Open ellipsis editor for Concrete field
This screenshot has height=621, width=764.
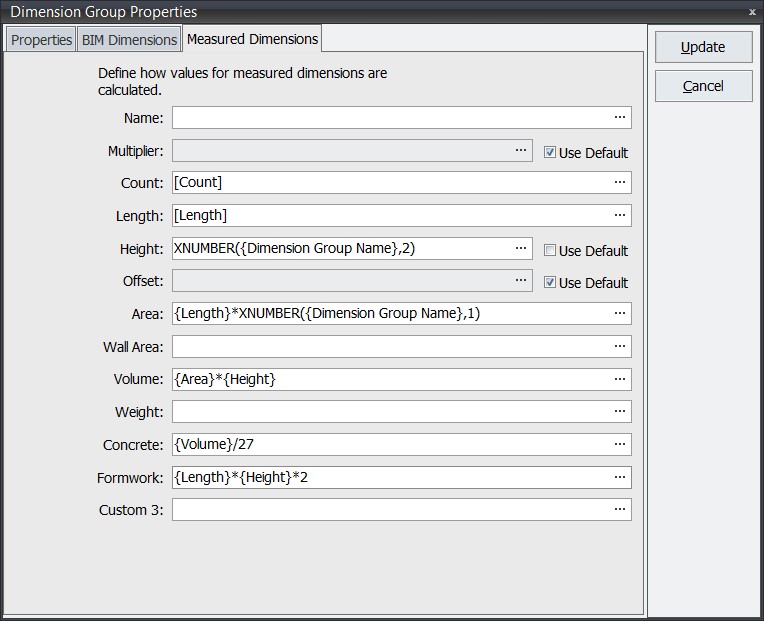pyautogui.click(x=620, y=444)
